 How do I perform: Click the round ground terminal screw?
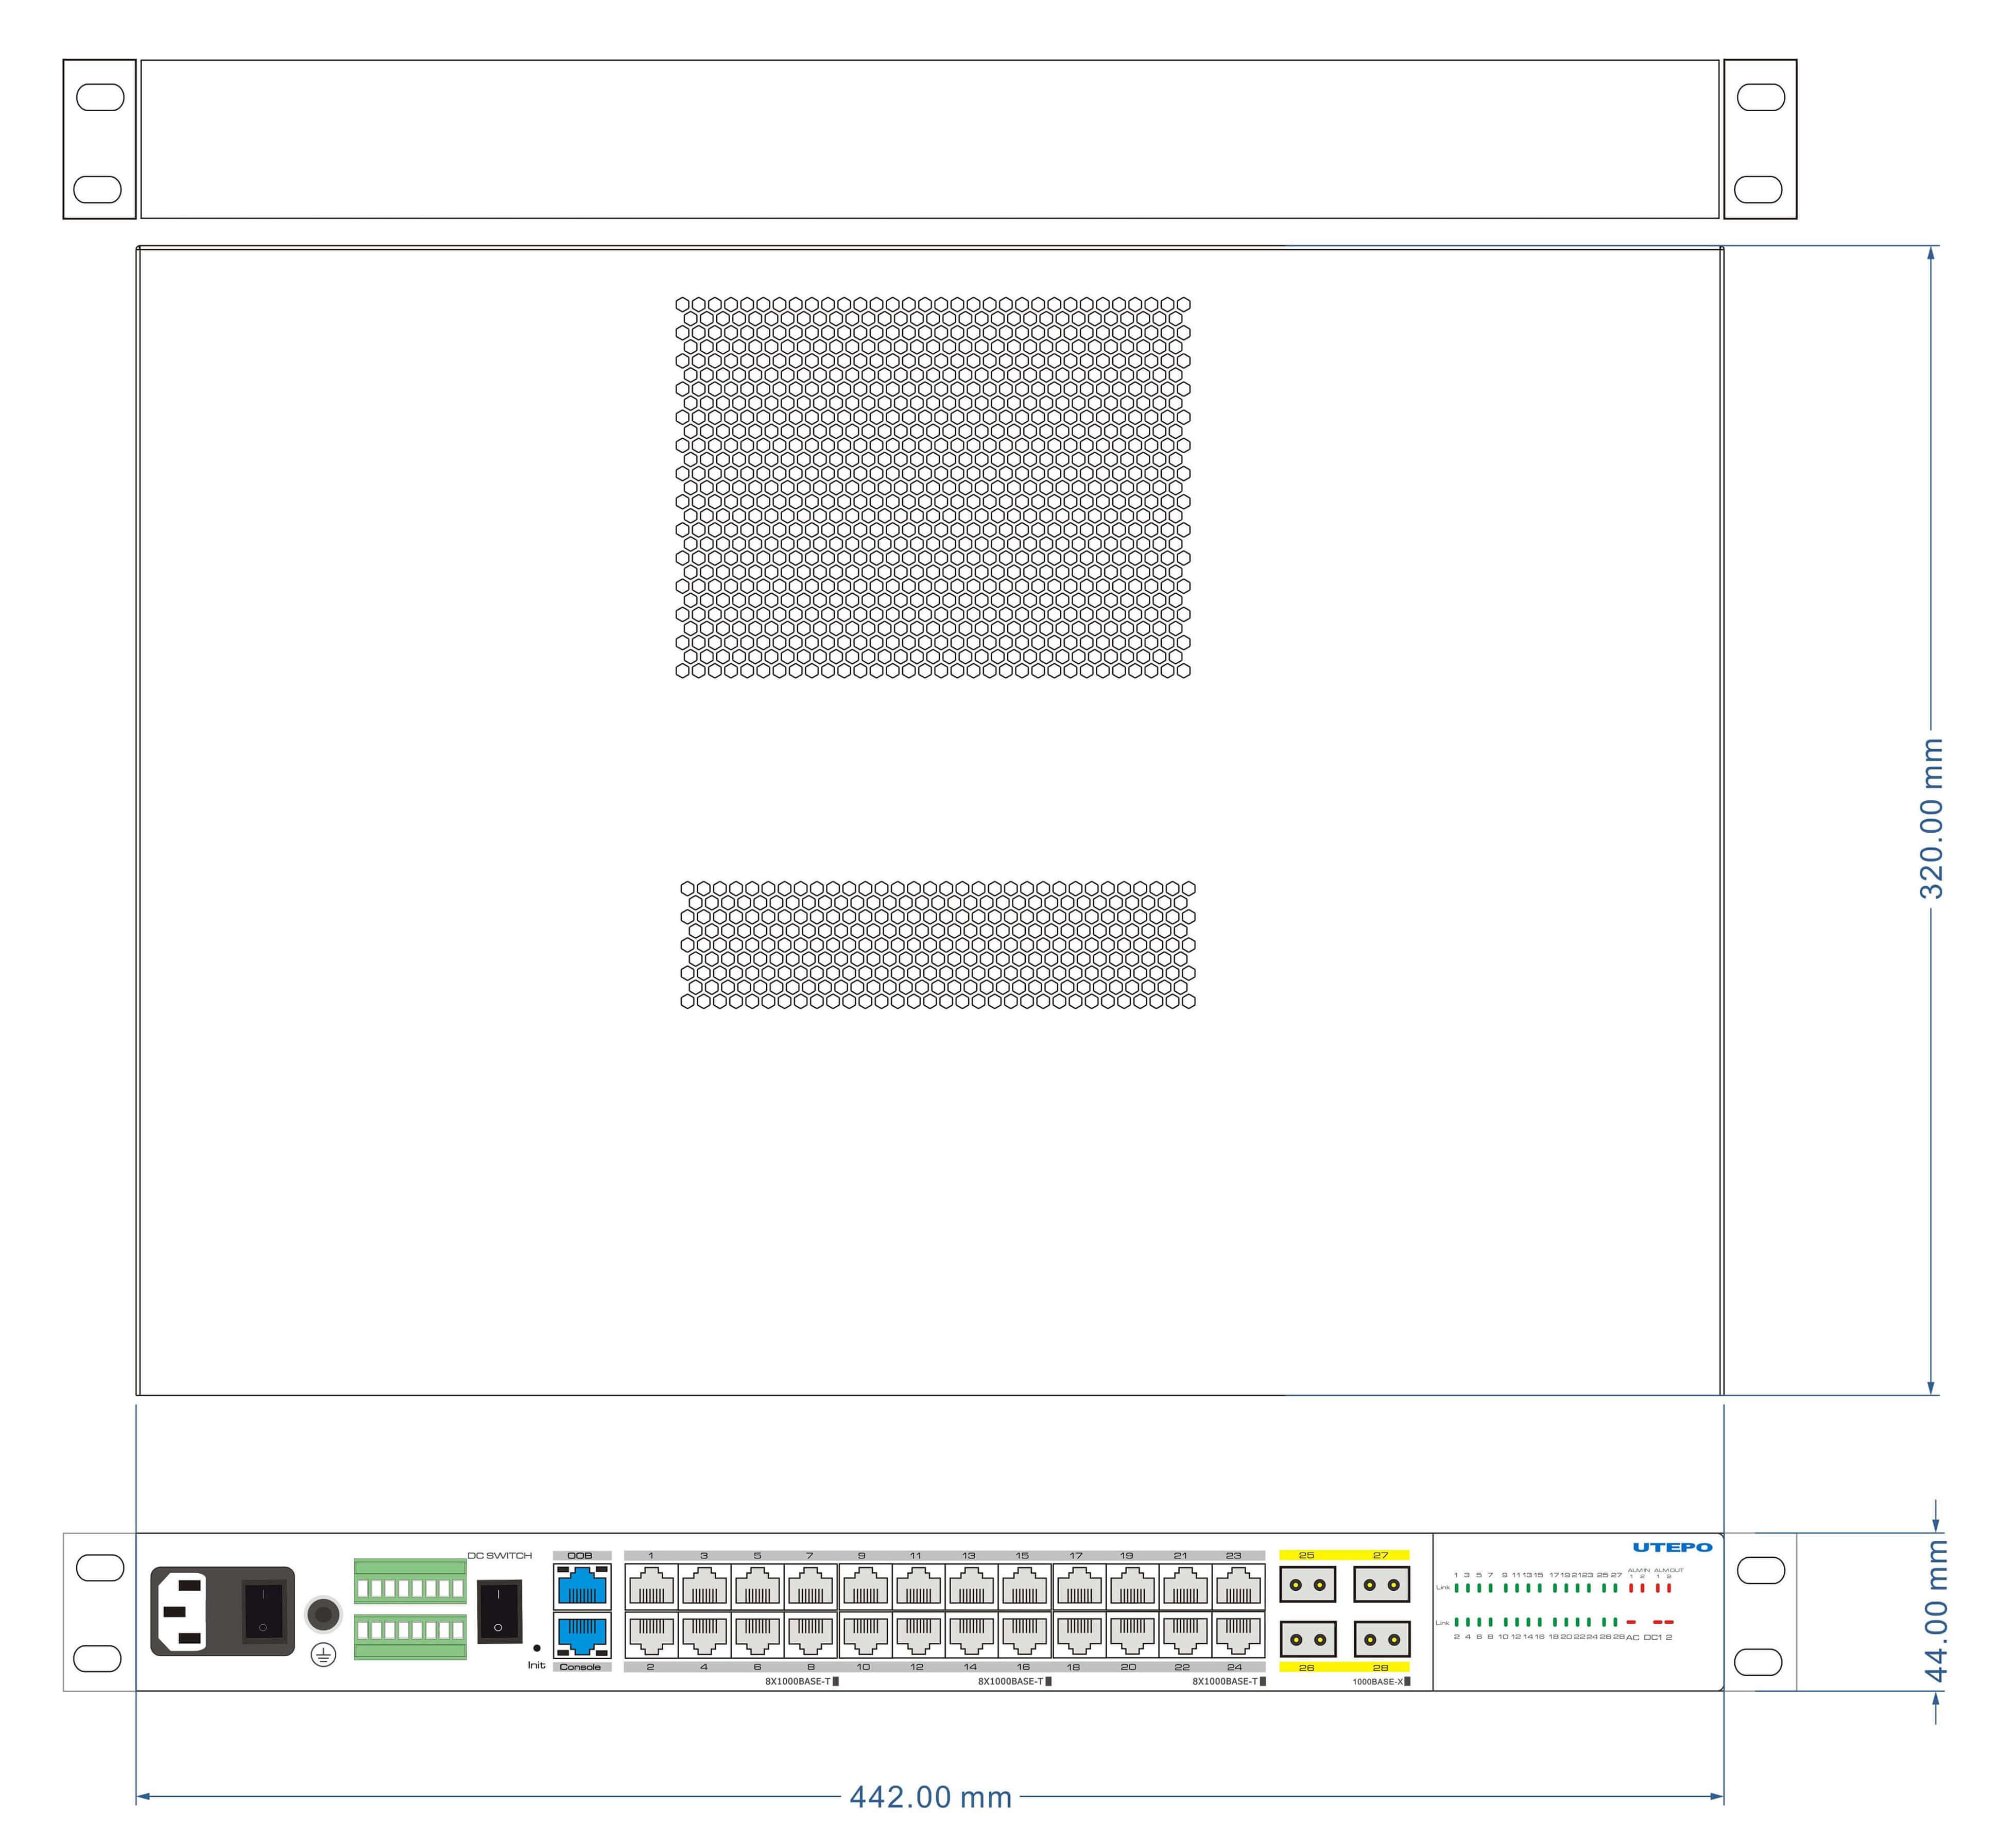click(x=323, y=1614)
